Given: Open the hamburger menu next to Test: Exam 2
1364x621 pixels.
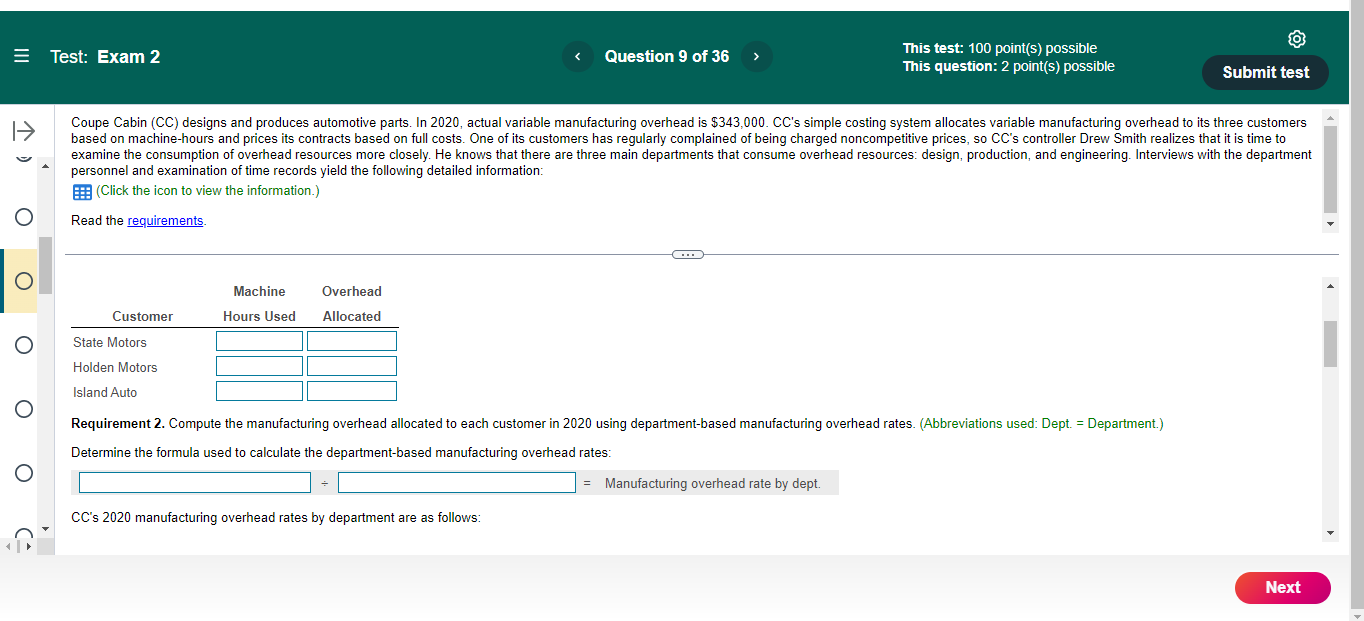Looking at the screenshot, I should tap(21, 56).
